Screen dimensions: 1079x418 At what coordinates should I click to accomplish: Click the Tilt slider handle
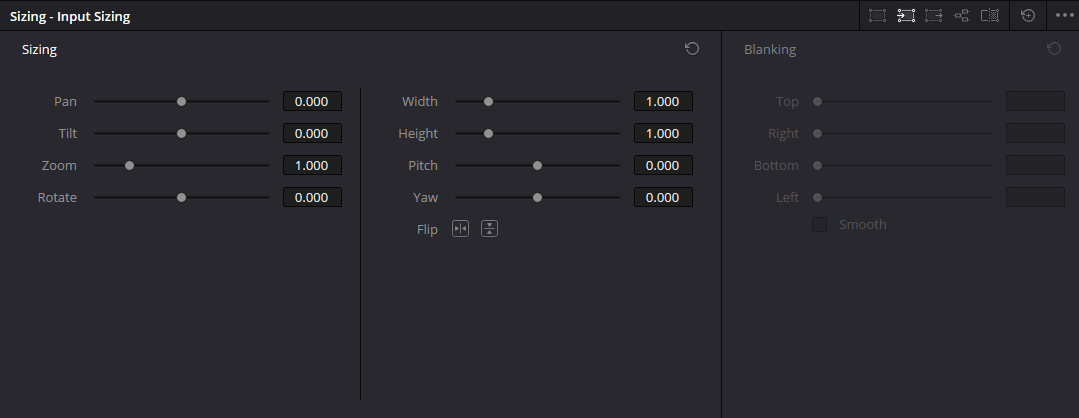(x=182, y=134)
